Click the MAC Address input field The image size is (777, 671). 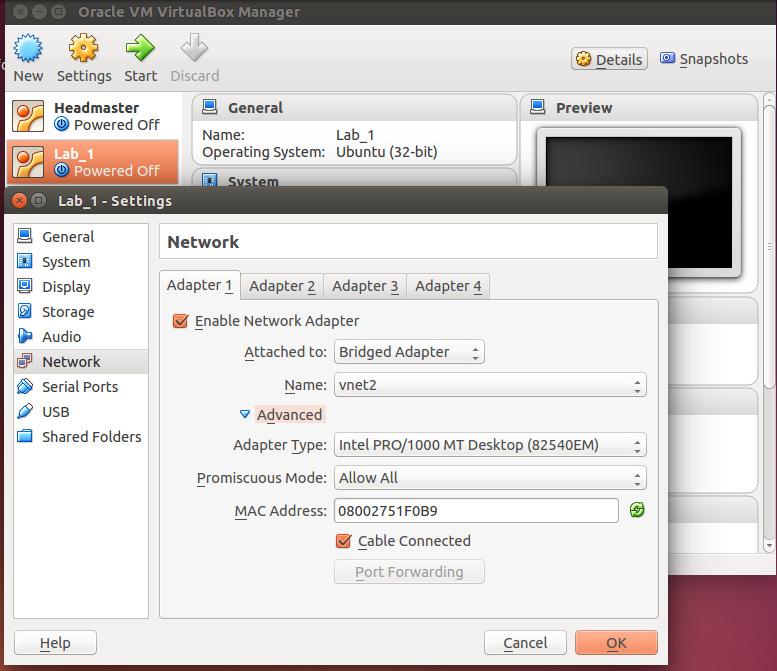[476, 510]
